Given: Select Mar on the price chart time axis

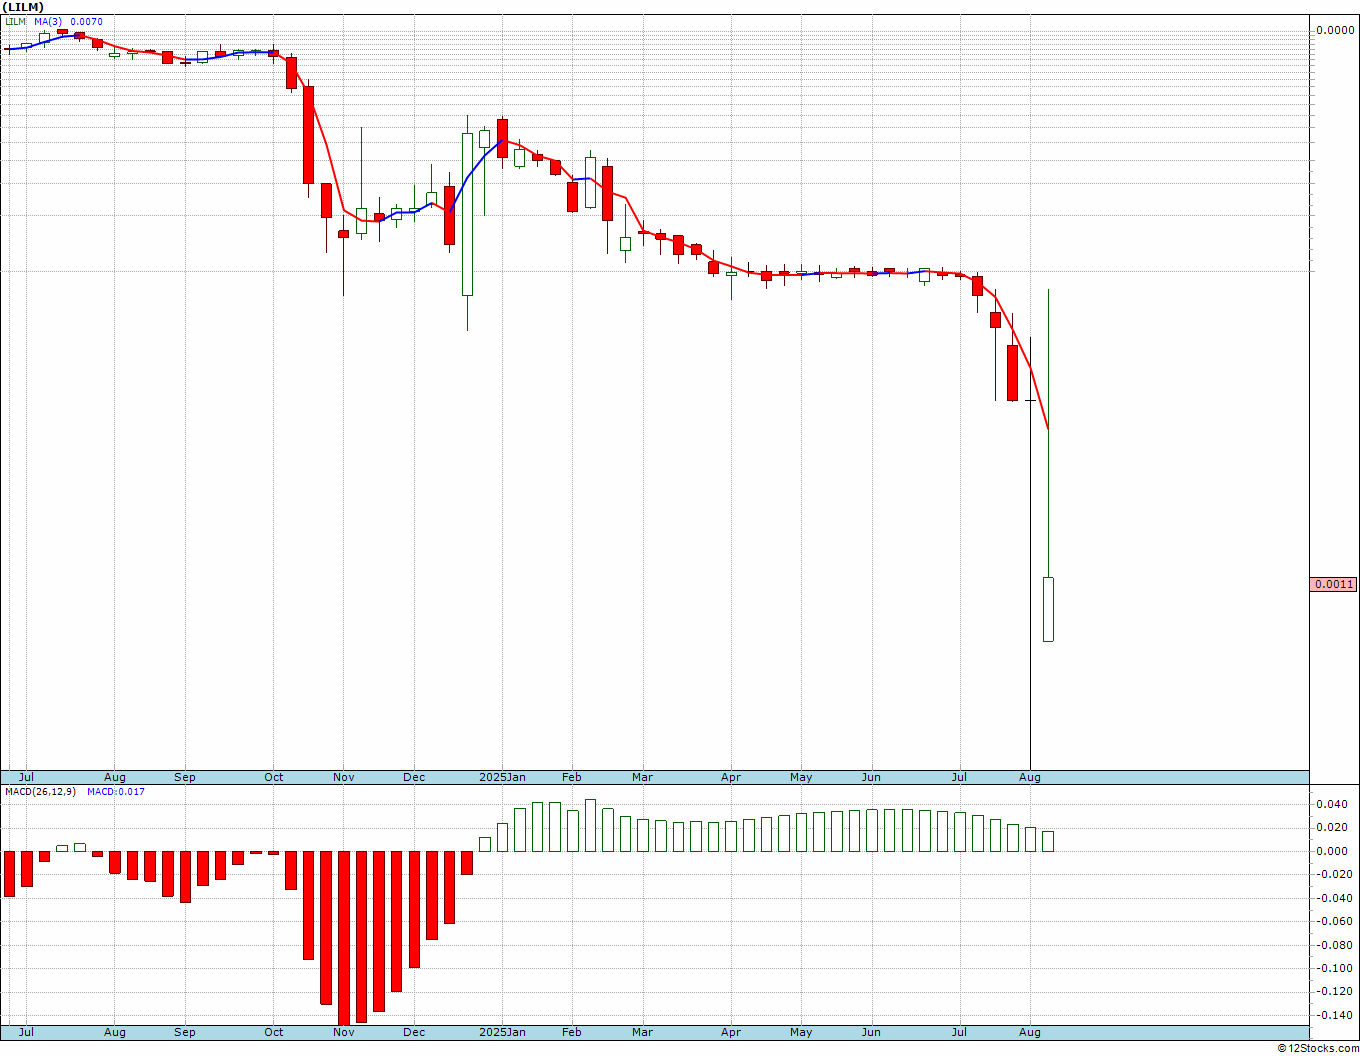Looking at the screenshot, I should point(642,777).
